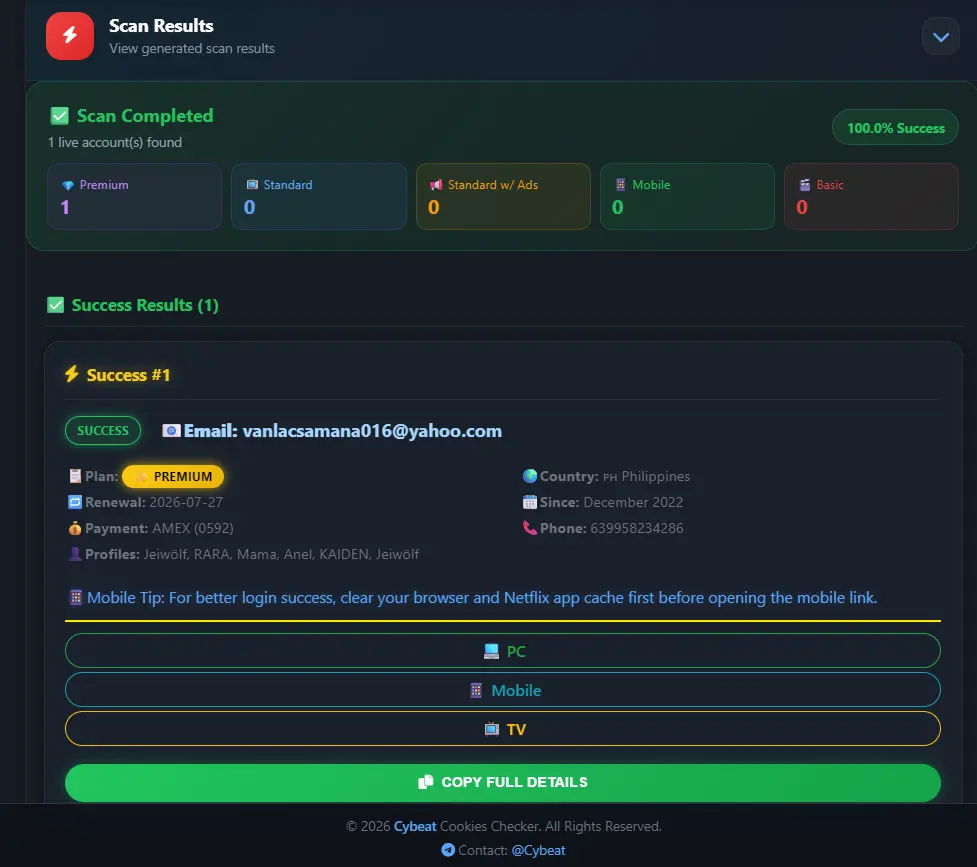Image resolution: width=977 pixels, height=867 pixels.
Task: Click the copy icon in COPY FULL DETAILS
Action: tap(426, 782)
